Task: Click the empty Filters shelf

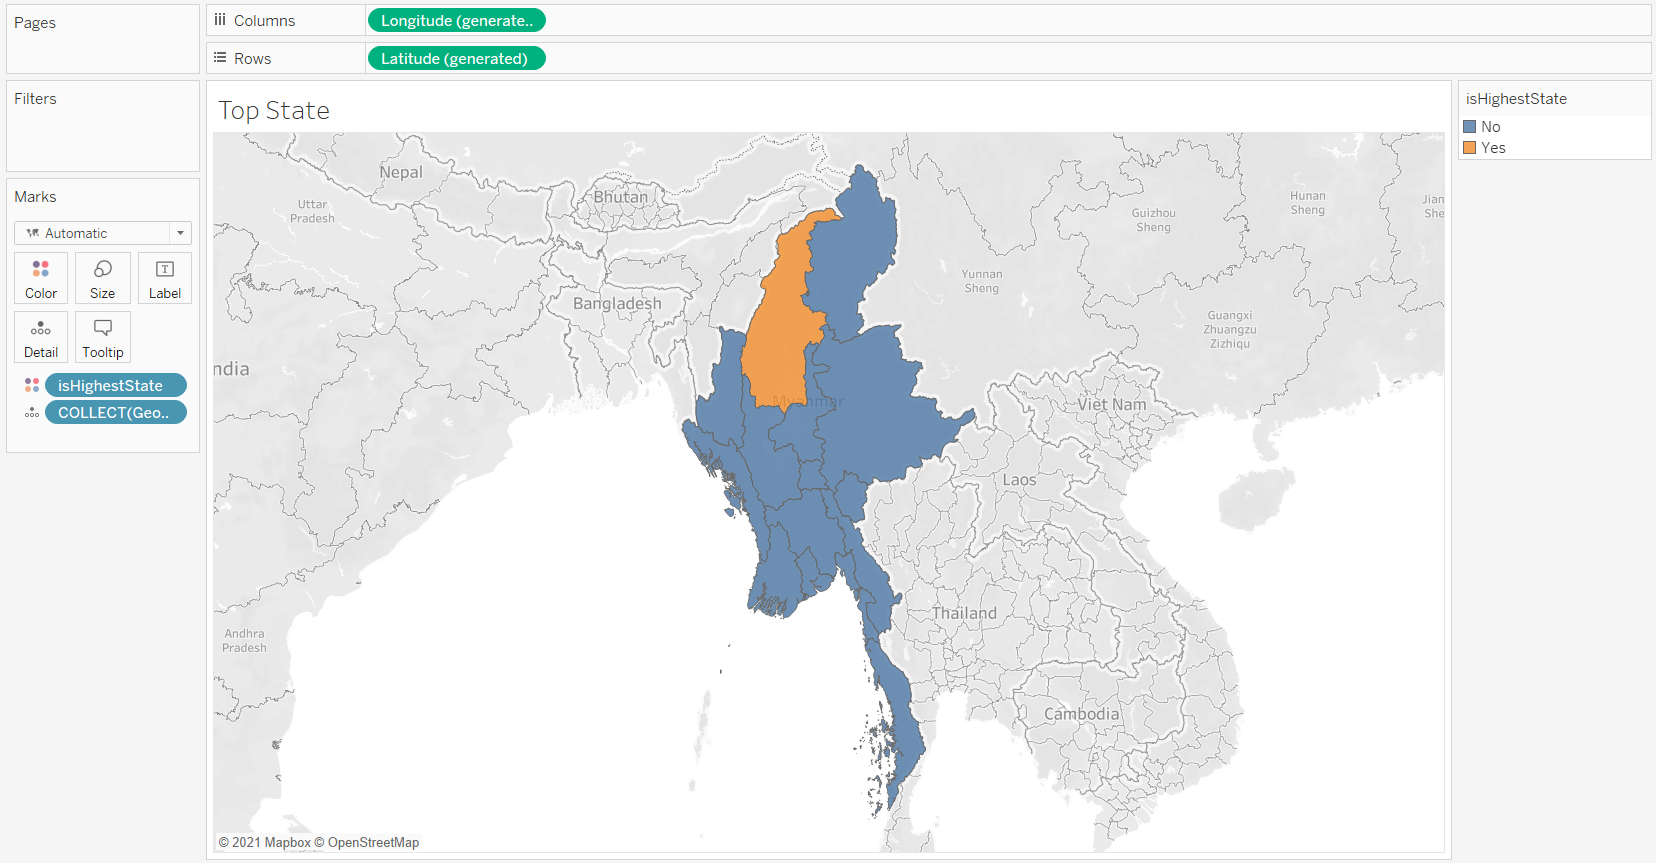Action: coord(103,135)
